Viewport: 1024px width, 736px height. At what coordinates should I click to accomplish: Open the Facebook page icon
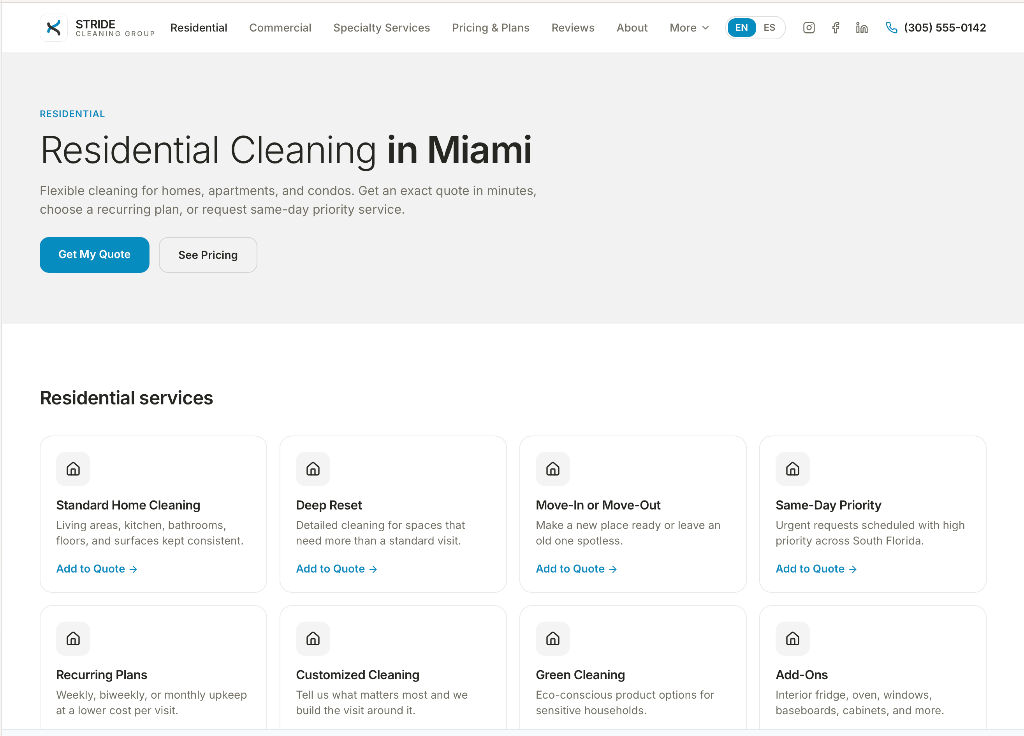coord(835,27)
